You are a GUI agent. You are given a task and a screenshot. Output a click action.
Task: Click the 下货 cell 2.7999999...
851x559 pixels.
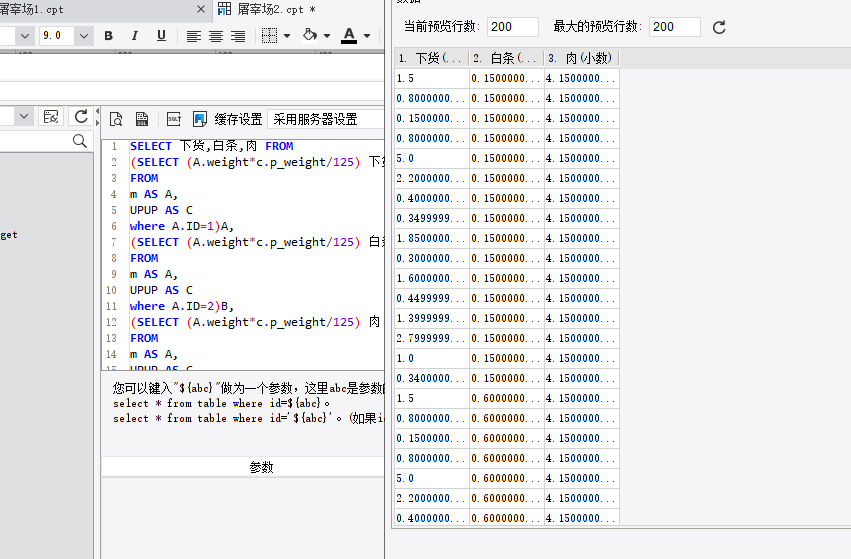[x=432, y=338]
